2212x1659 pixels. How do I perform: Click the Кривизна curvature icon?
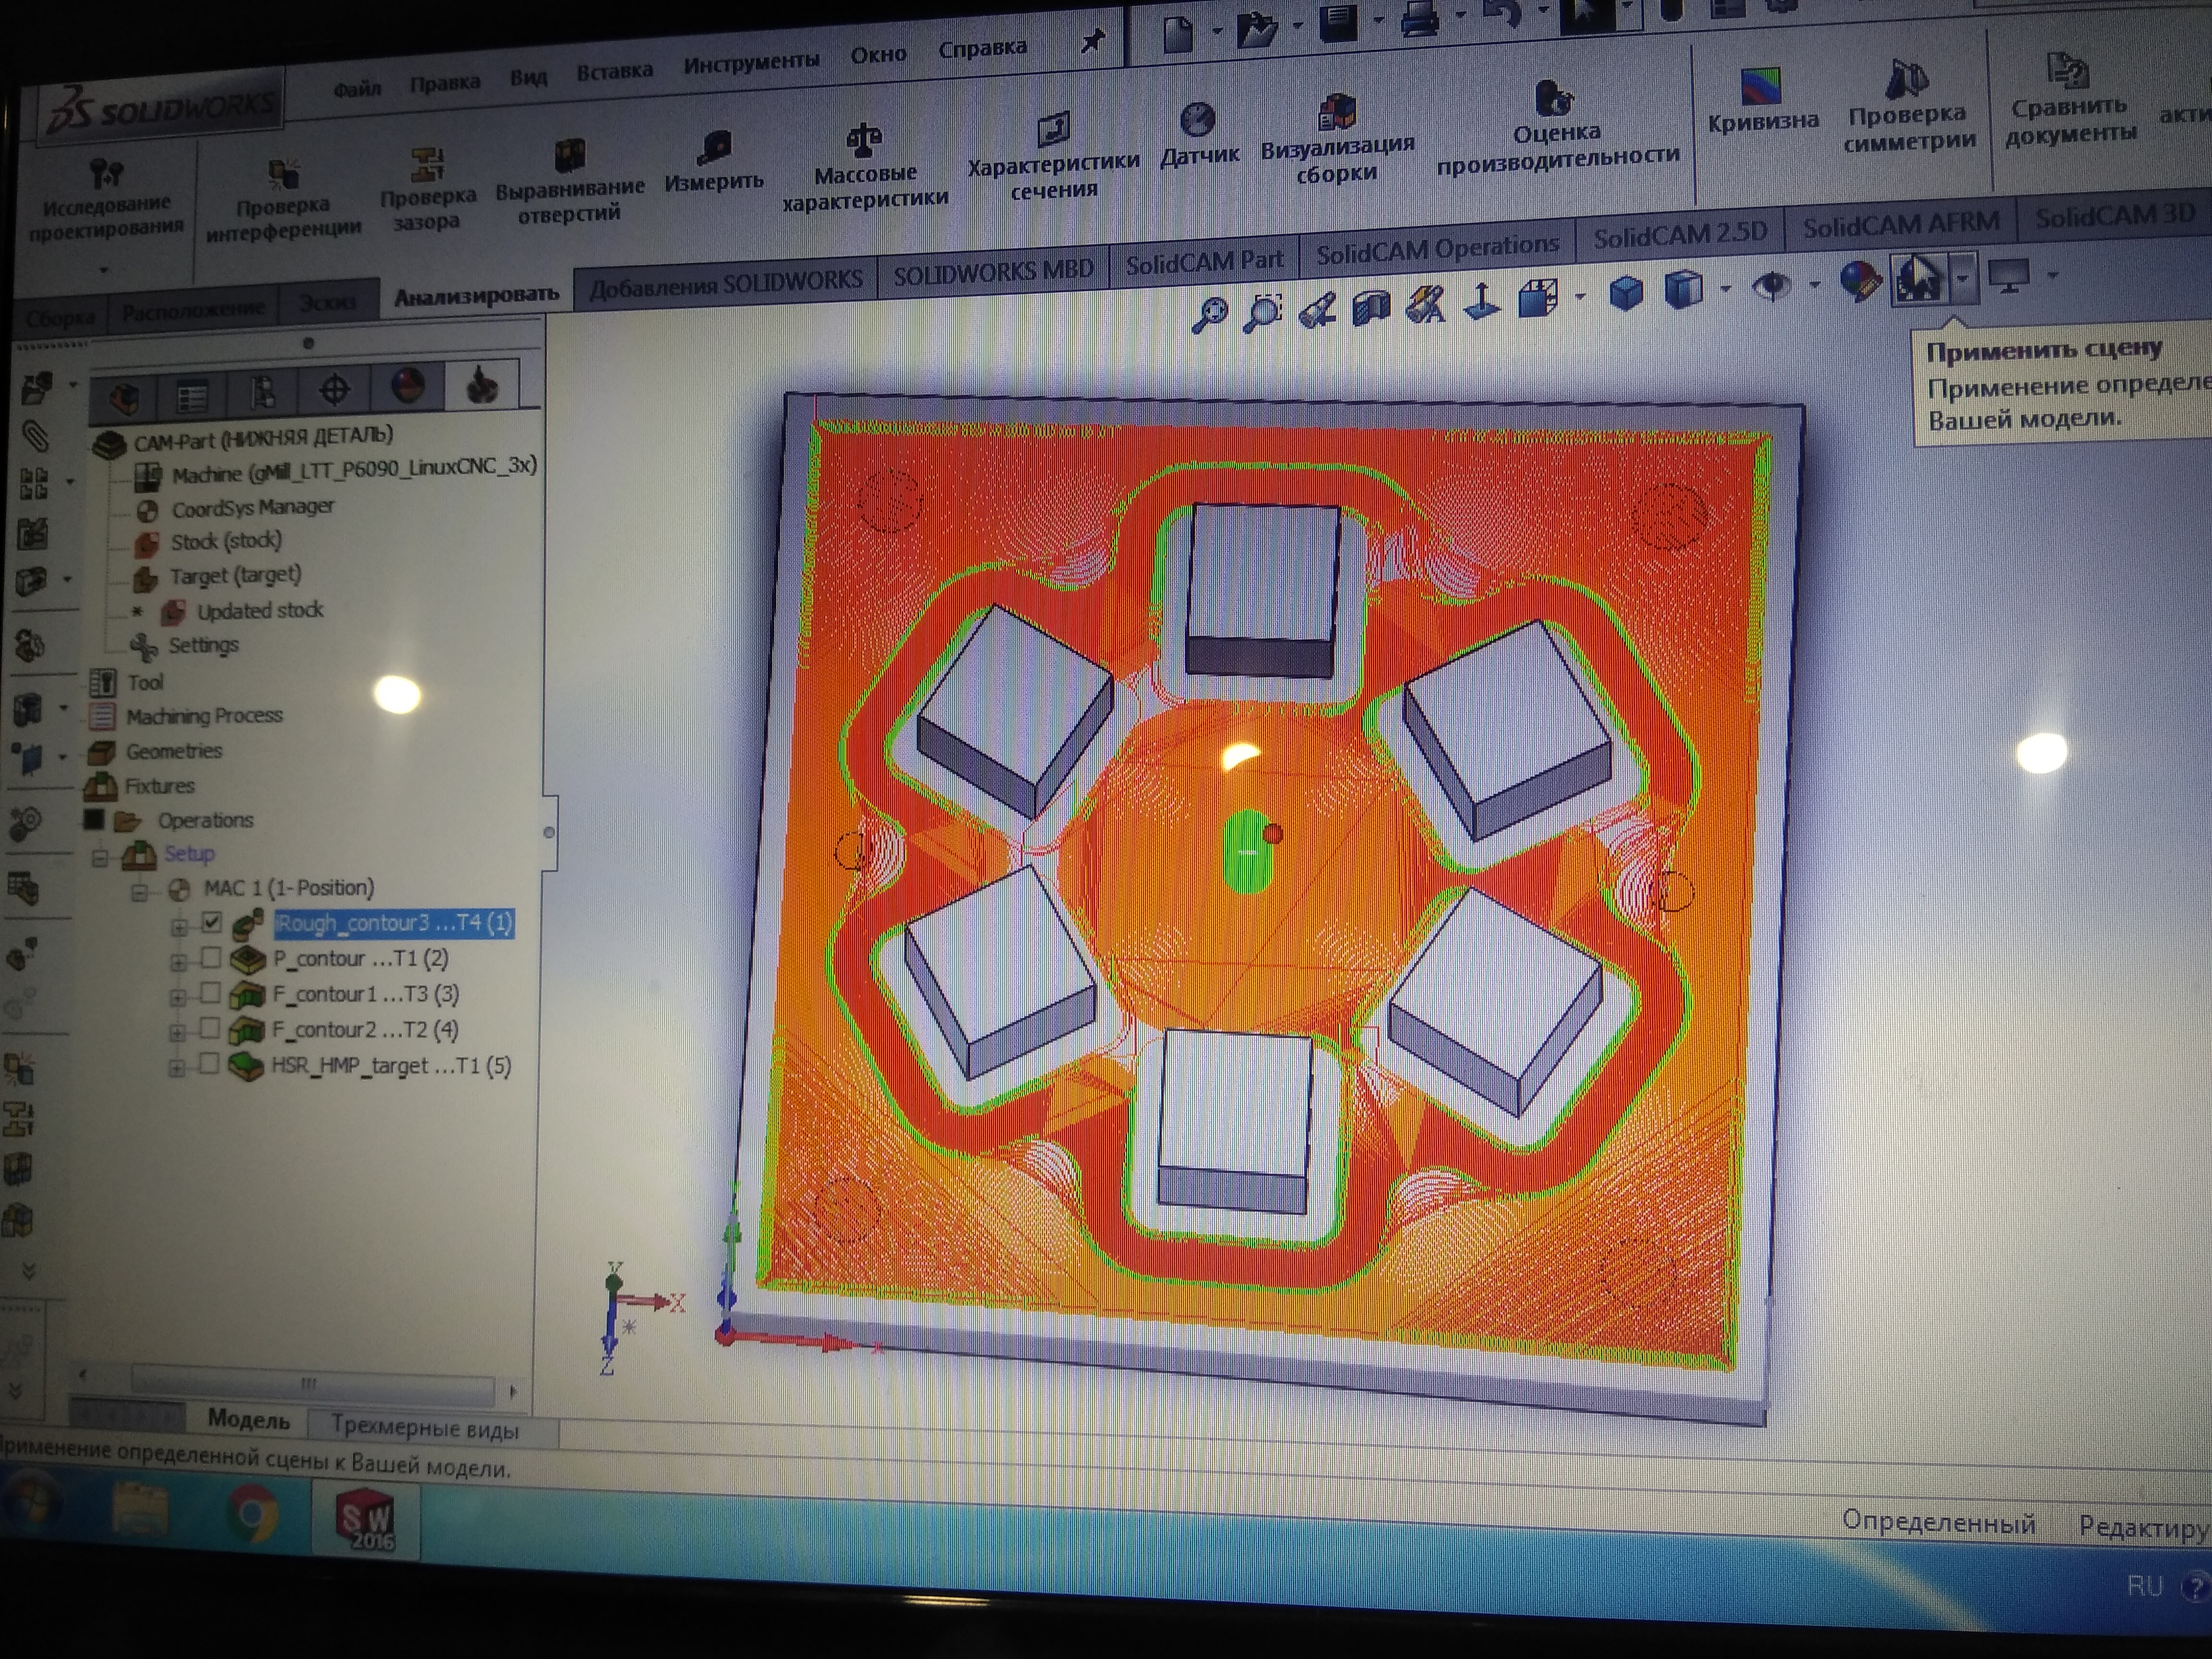[1762, 87]
